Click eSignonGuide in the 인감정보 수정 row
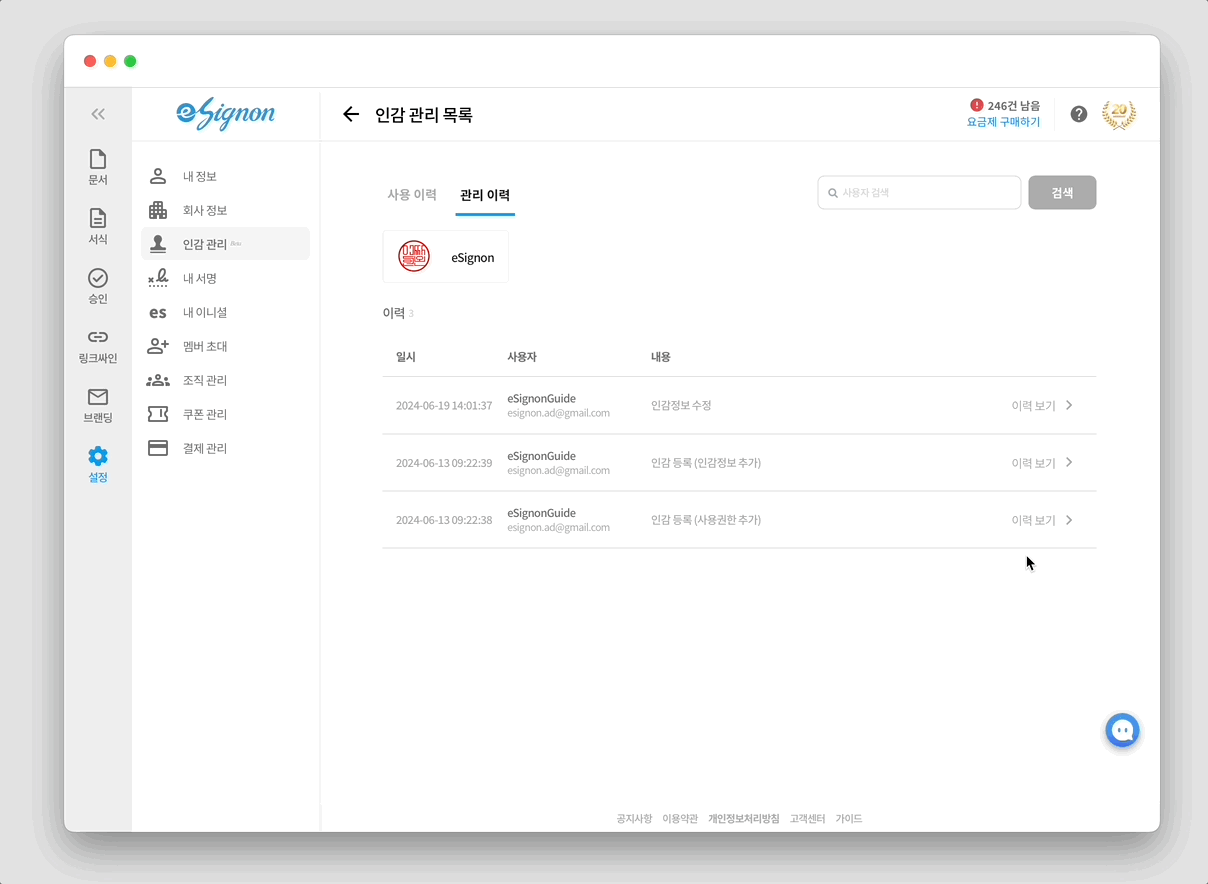This screenshot has height=884, width=1208. pyautogui.click(x=541, y=398)
